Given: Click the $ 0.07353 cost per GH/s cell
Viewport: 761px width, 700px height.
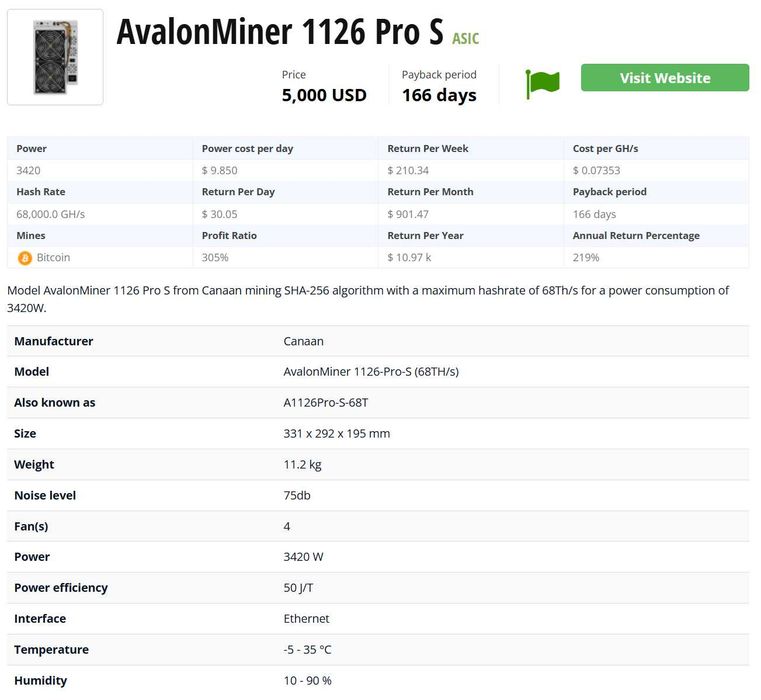Looking at the screenshot, I should point(656,170).
